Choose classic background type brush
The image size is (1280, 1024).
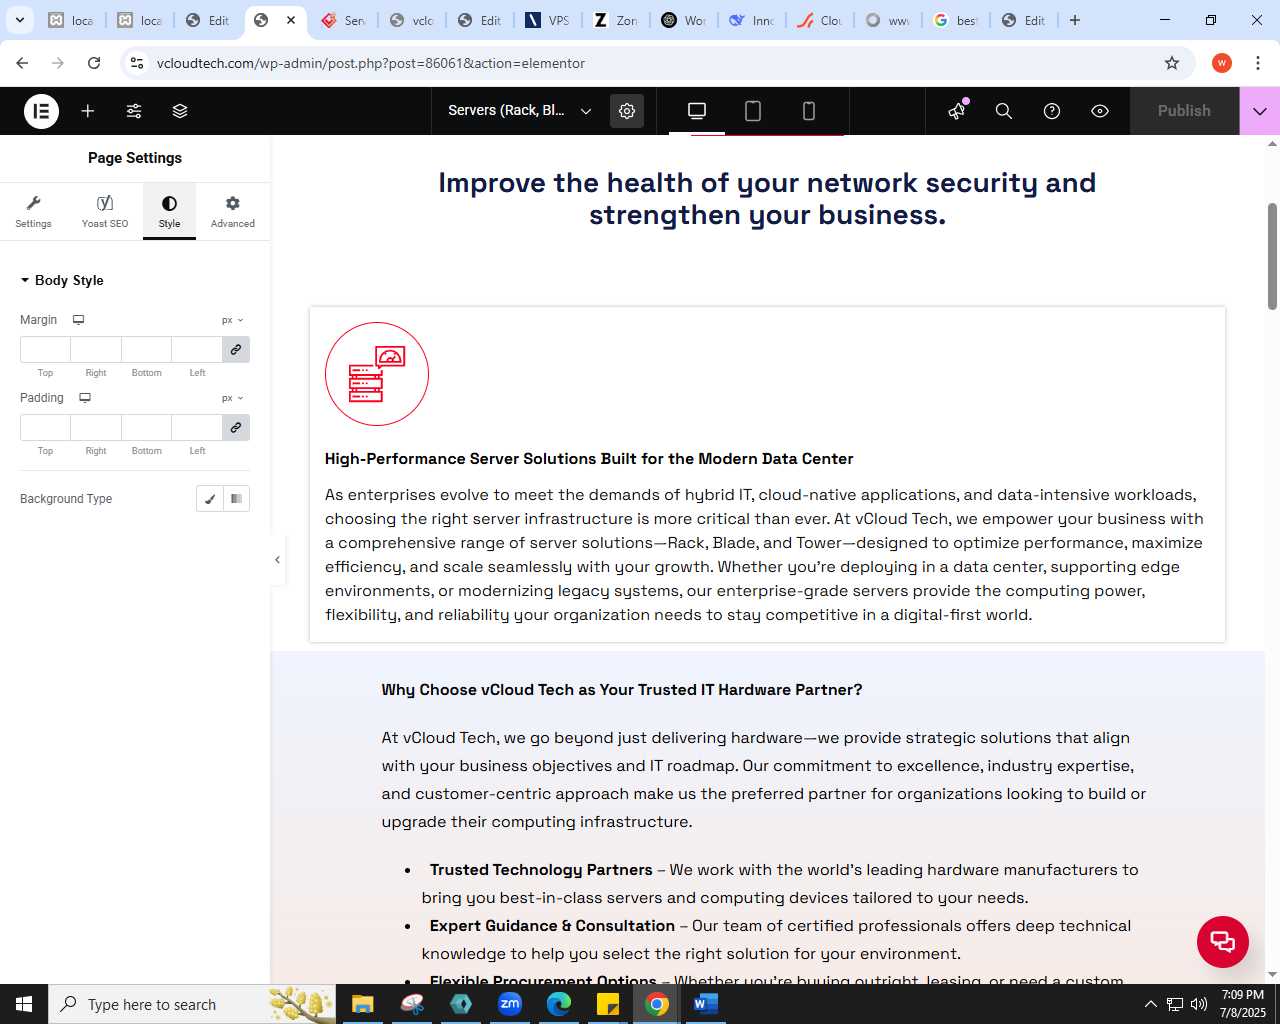[210, 499]
